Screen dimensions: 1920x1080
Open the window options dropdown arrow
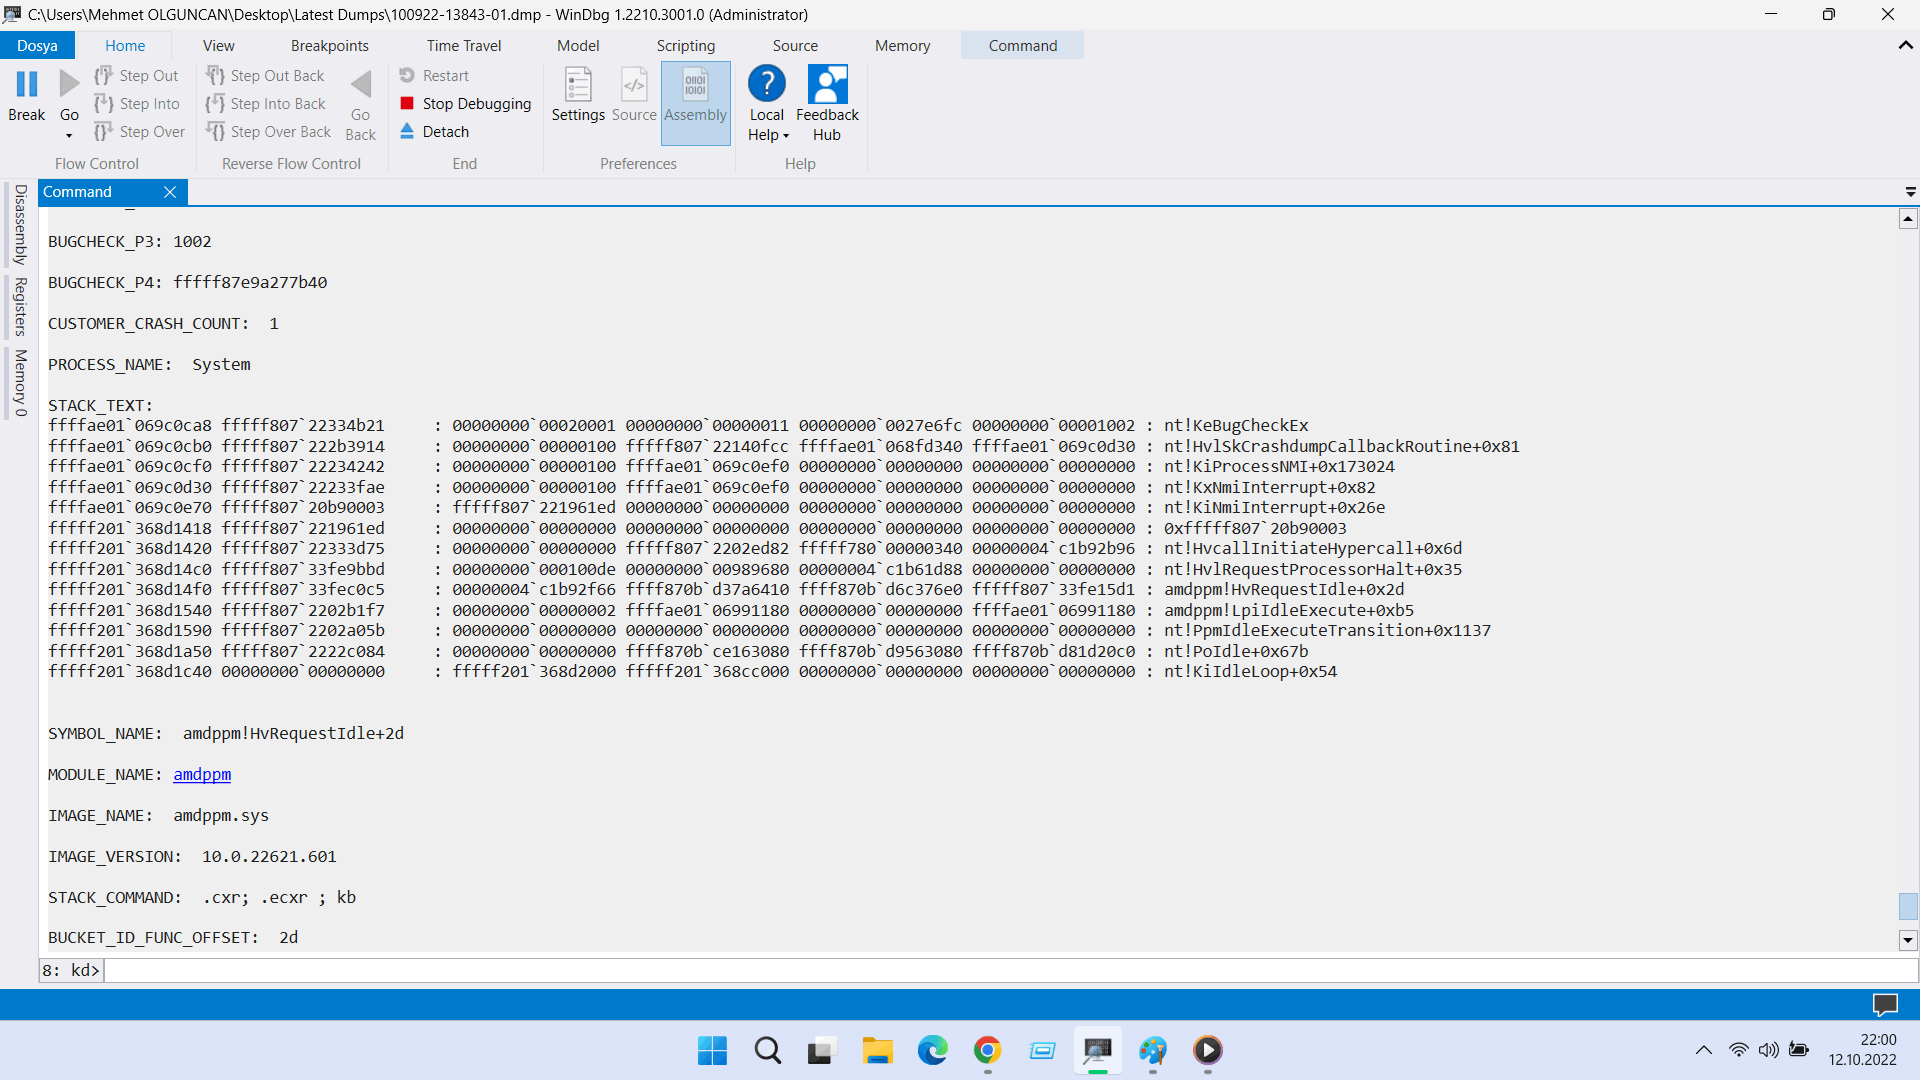[1910, 192]
